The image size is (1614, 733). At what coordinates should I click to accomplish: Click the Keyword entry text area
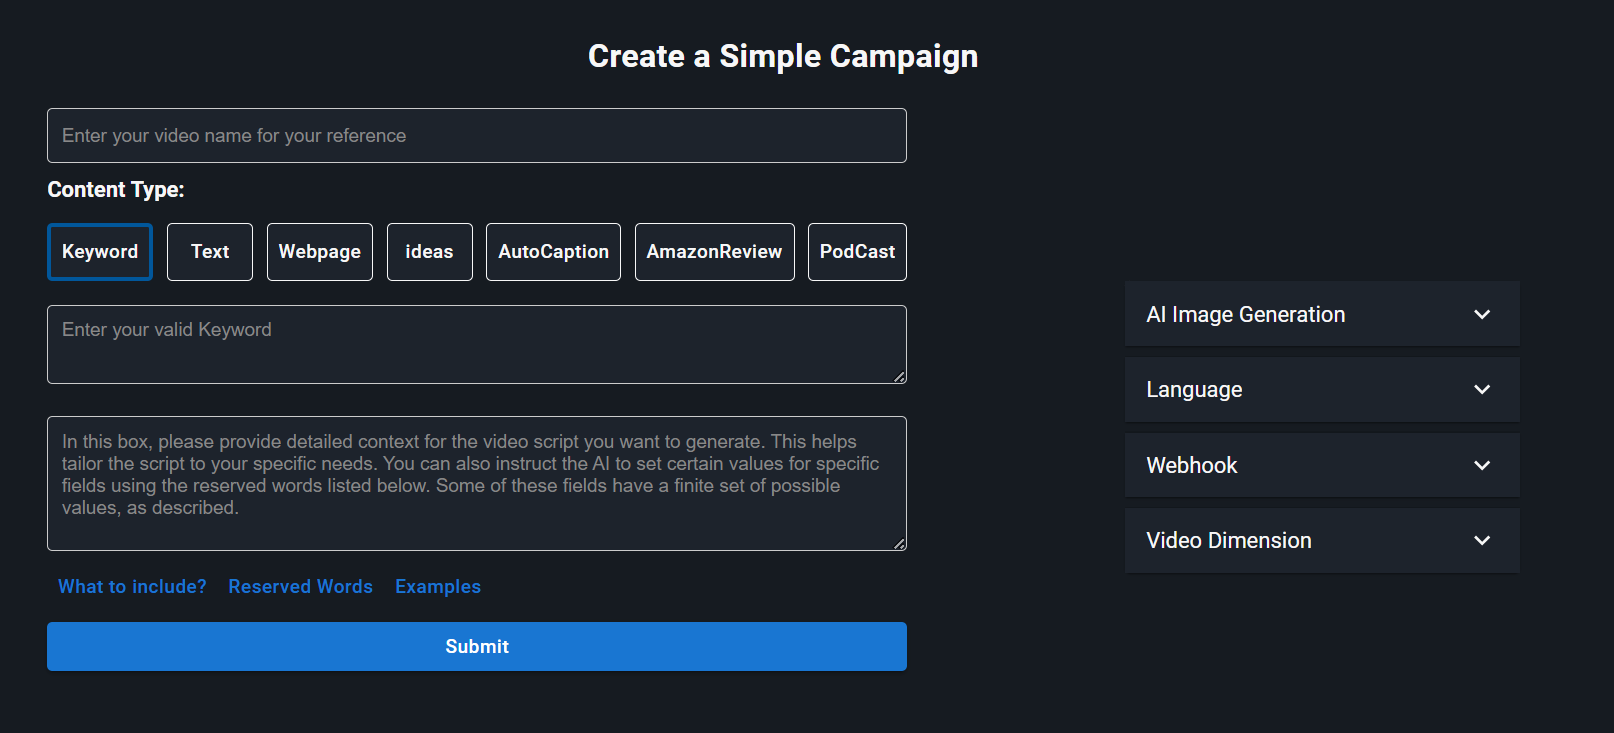coord(477,344)
